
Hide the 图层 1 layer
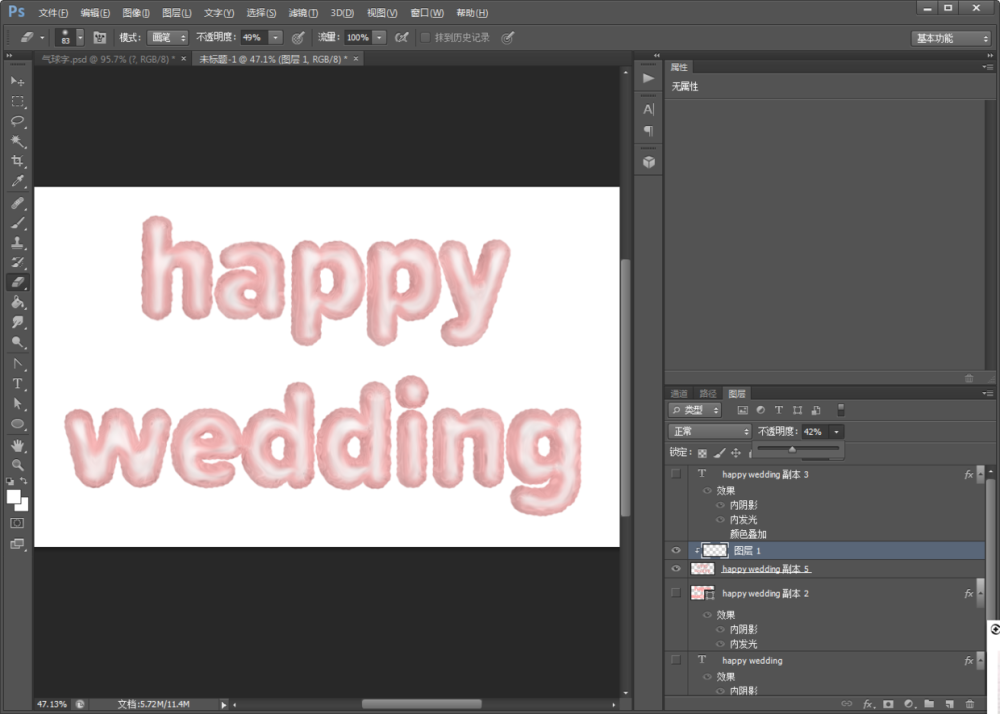click(676, 550)
